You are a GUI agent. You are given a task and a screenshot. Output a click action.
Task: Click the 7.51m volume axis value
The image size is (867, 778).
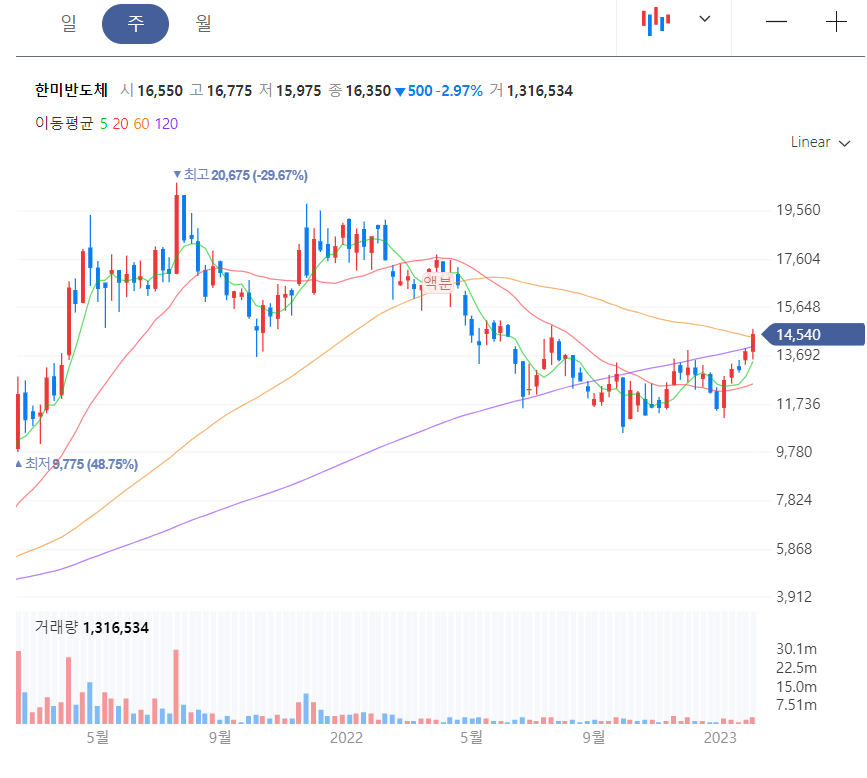pyautogui.click(x=796, y=705)
